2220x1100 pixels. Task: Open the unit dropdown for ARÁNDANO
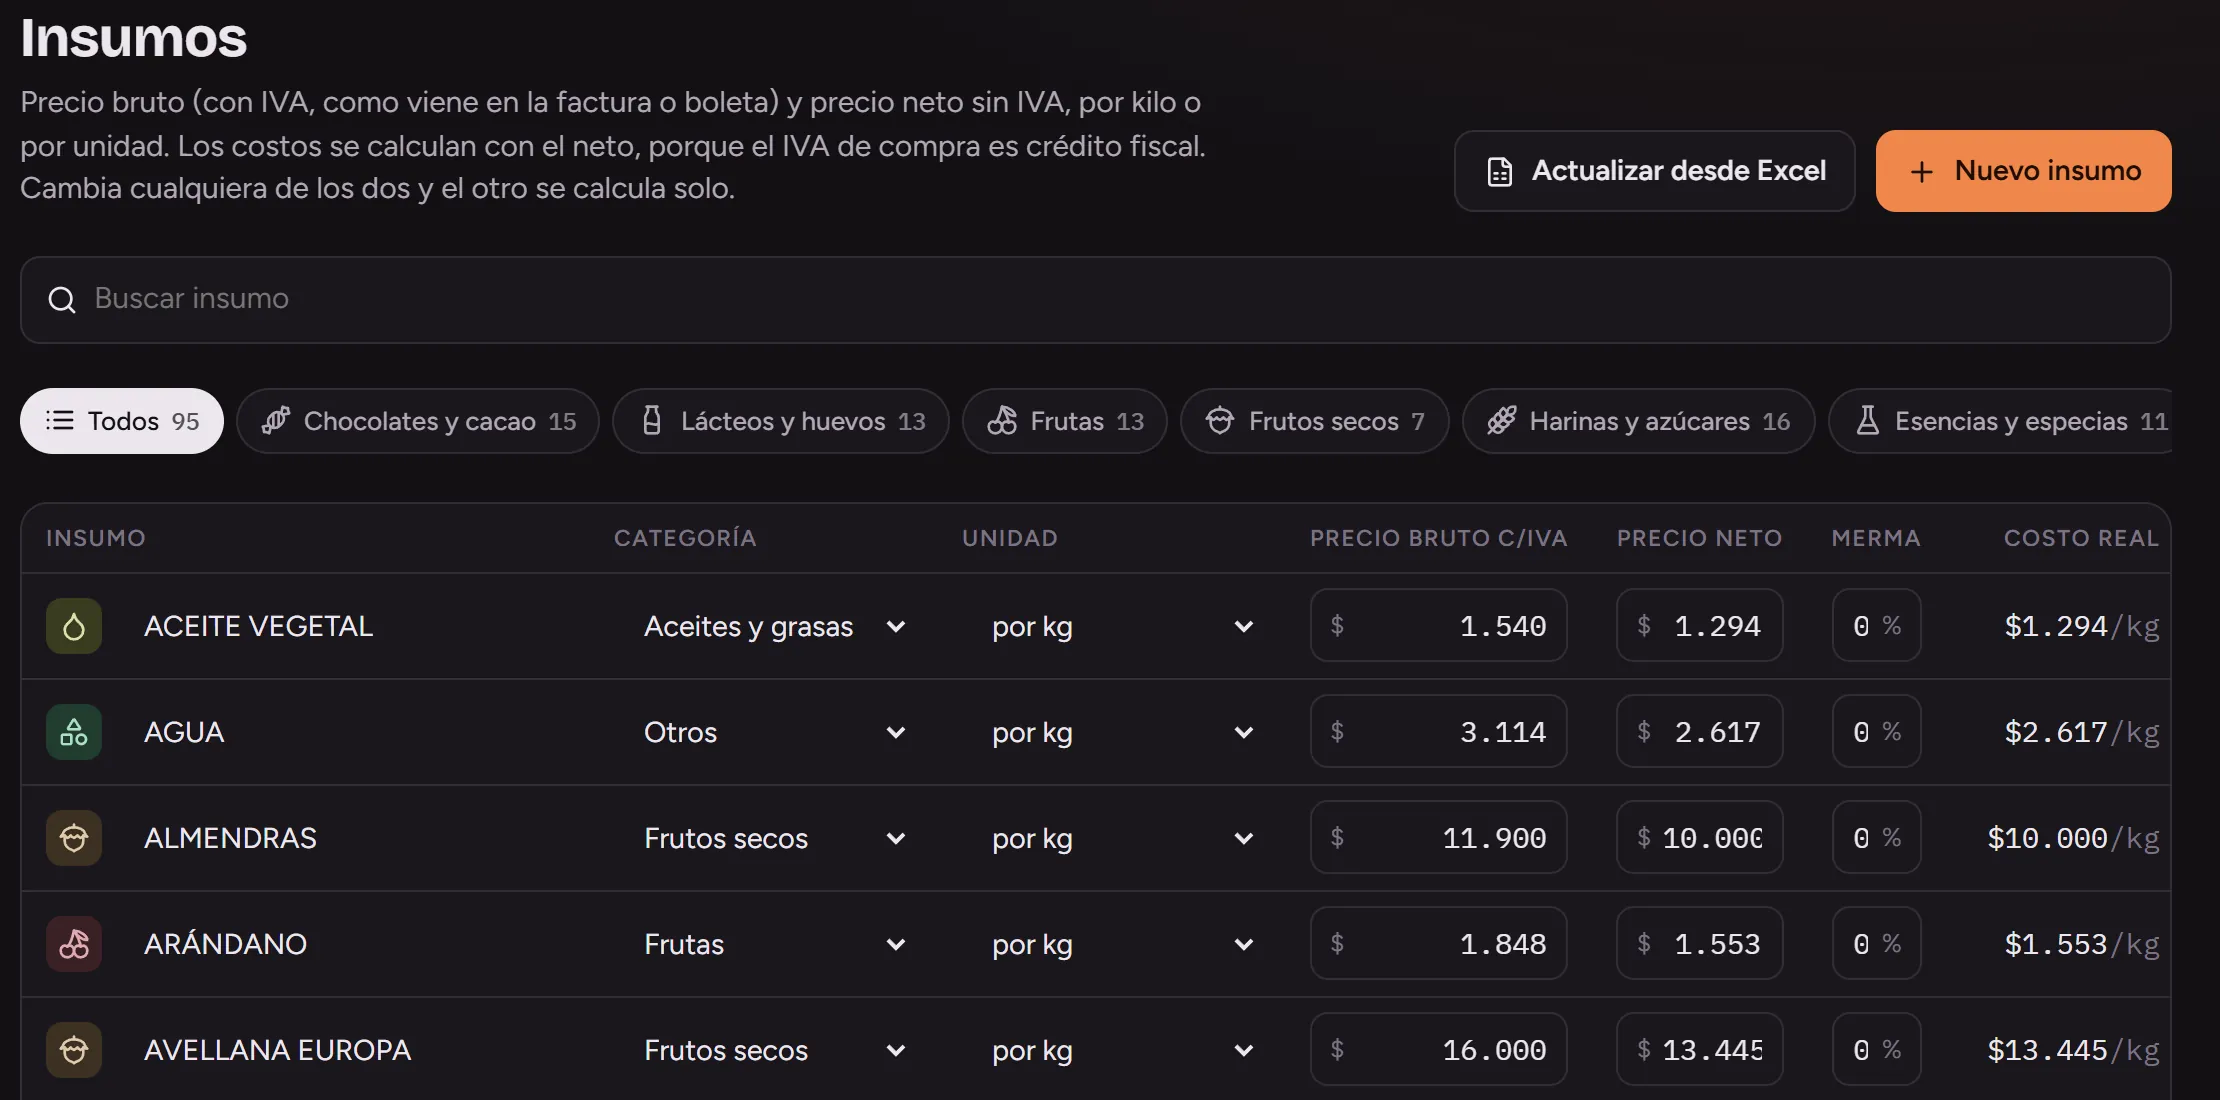pyautogui.click(x=1123, y=944)
